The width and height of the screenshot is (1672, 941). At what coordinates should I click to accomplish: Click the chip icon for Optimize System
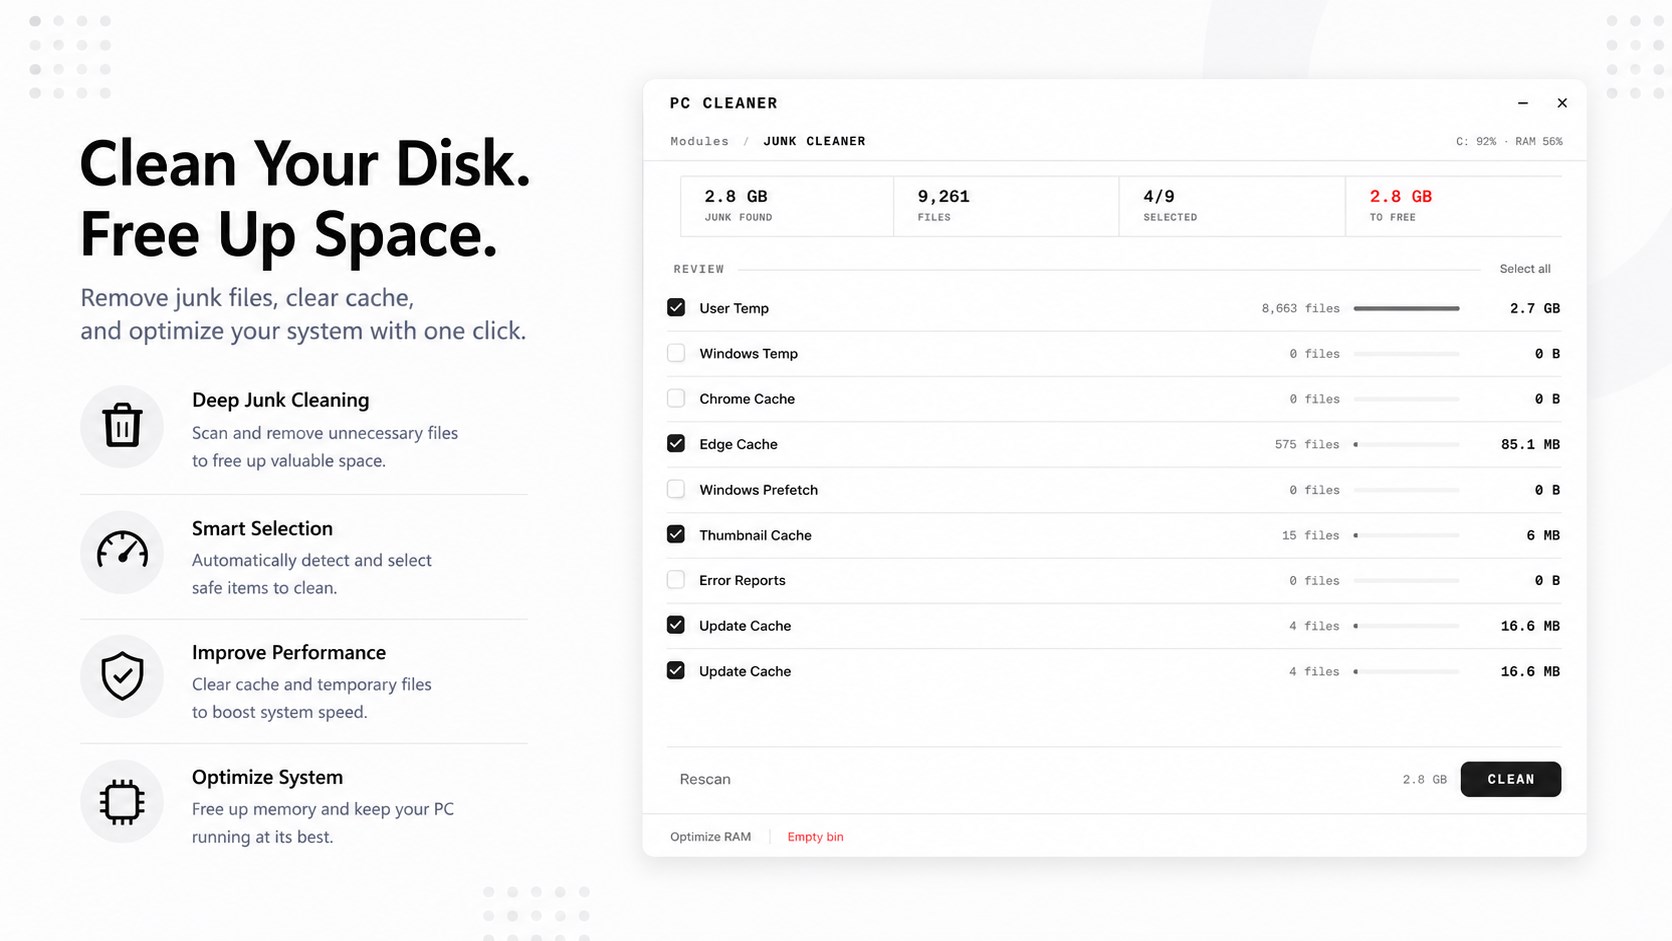coord(122,801)
